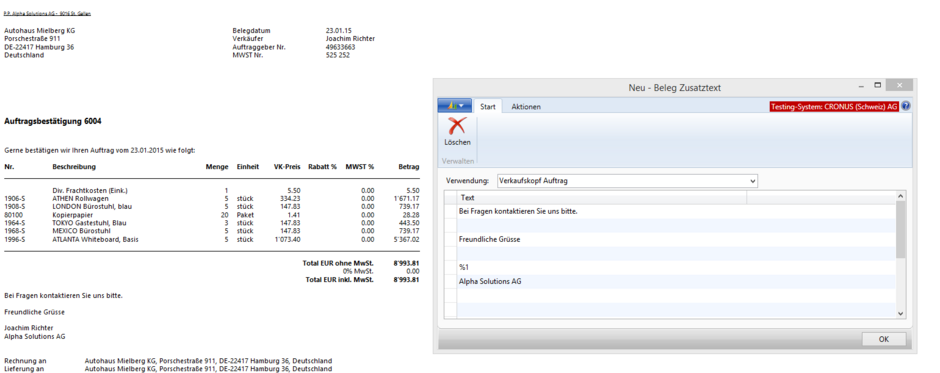This screenshot has width=940, height=373.
Task: Maximize the Beleg Zusatztext window
Action: click(x=878, y=85)
